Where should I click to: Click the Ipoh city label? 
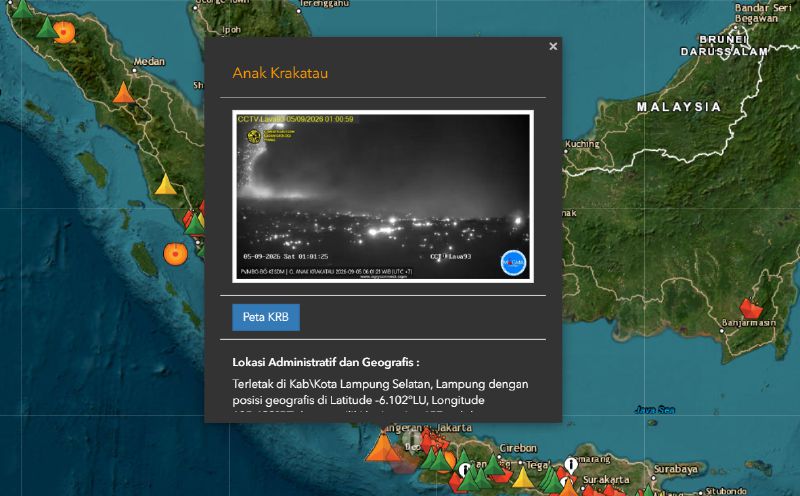coord(232,30)
